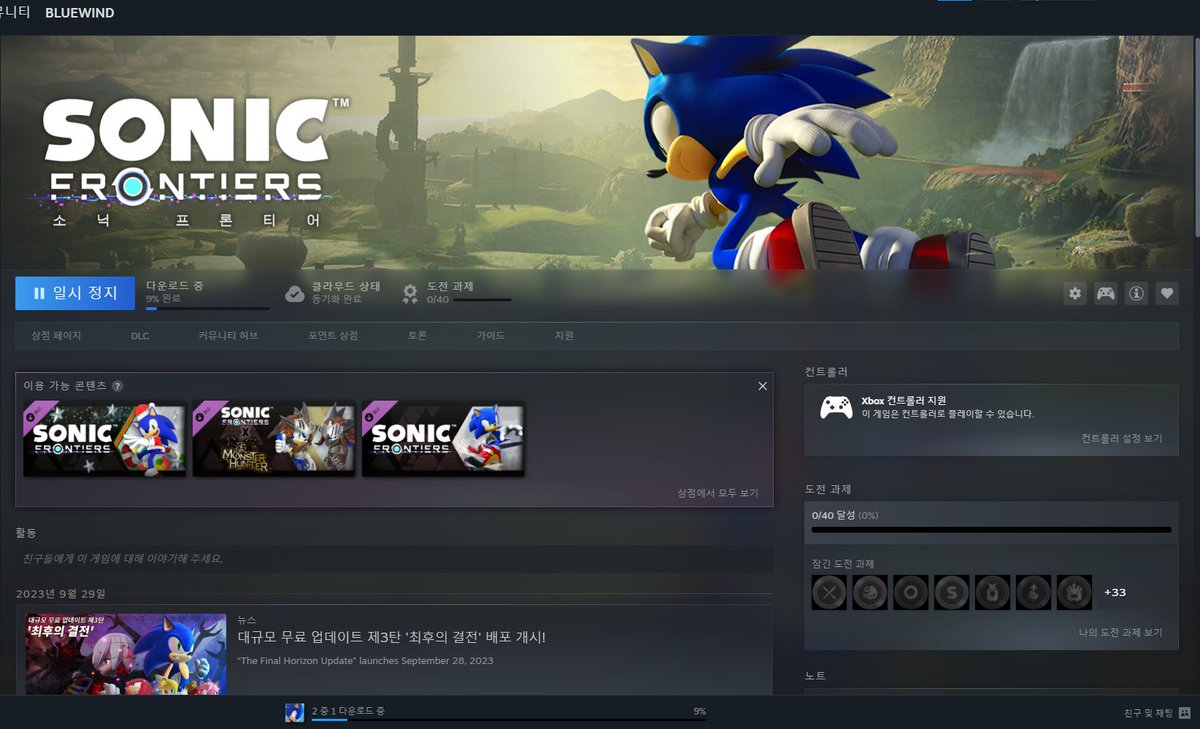
Task: Click the 2023년 9월 29일 date heading
Action: (x=60, y=594)
